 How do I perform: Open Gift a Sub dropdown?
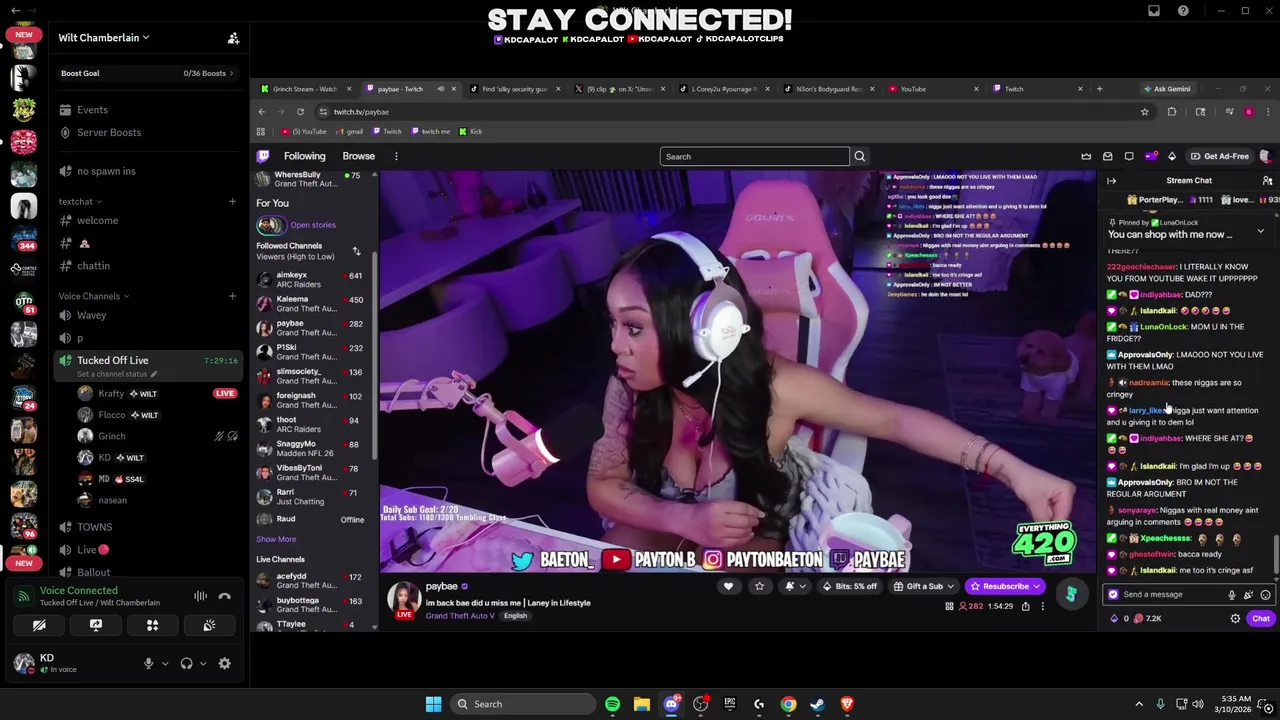tap(925, 586)
